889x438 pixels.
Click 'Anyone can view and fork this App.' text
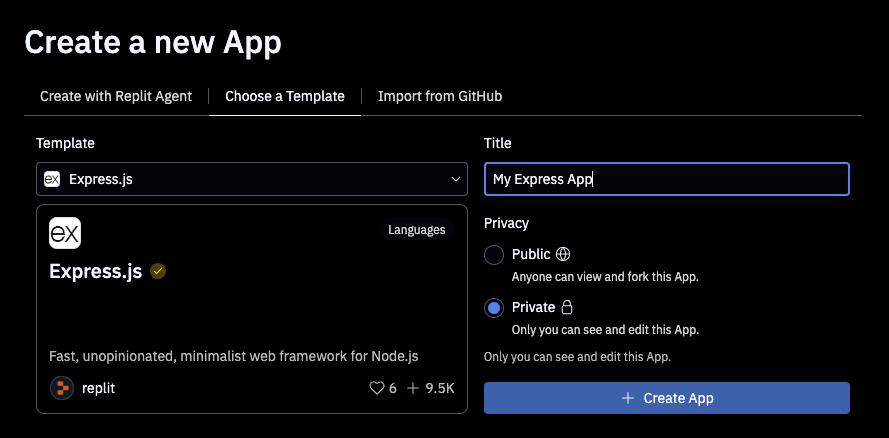[x=606, y=277]
